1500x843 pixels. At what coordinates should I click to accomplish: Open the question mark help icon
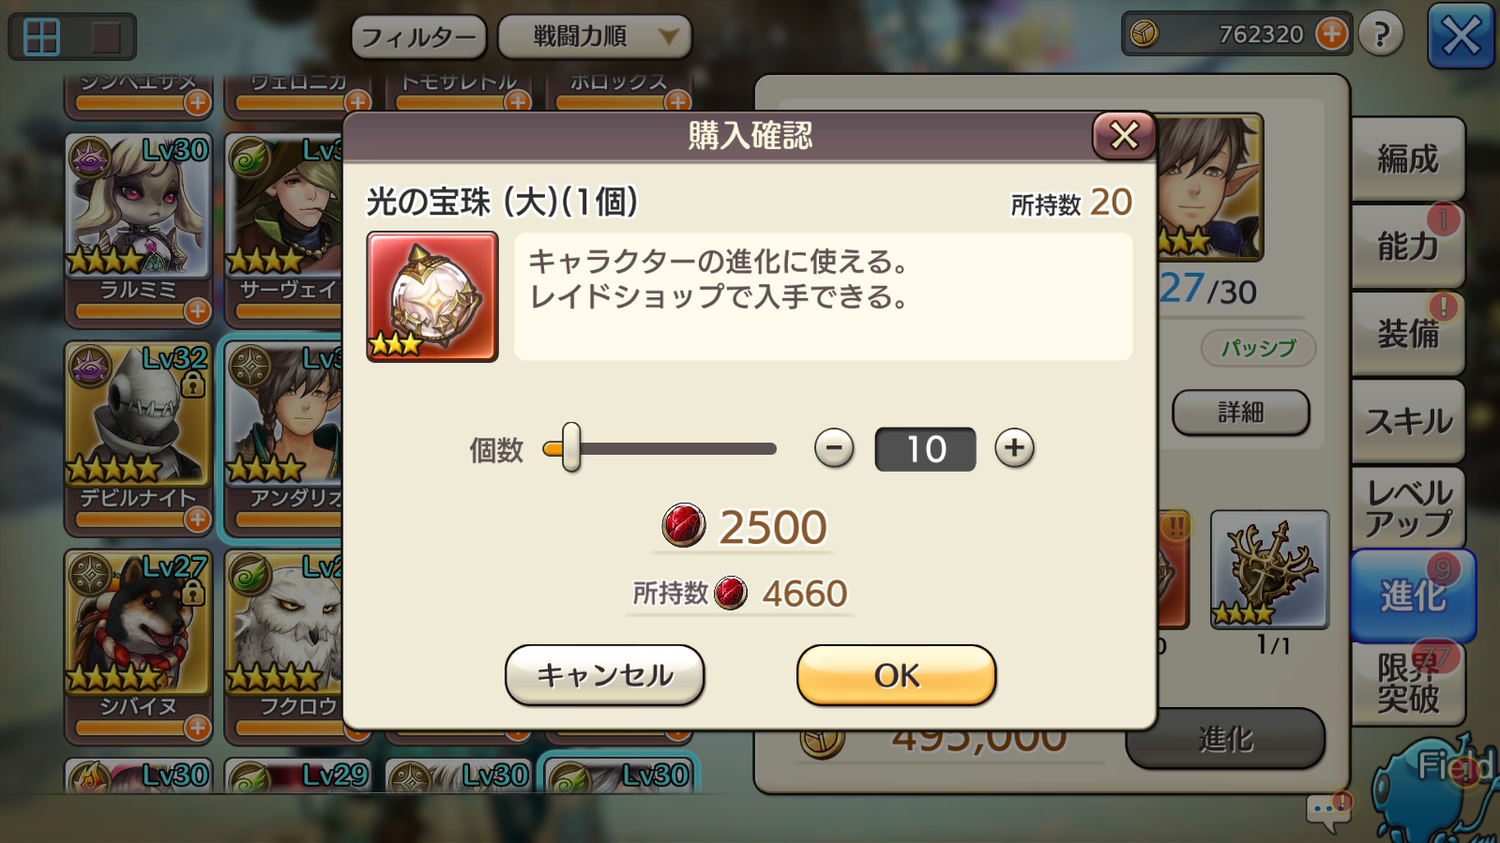pyautogui.click(x=1381, y=34)
